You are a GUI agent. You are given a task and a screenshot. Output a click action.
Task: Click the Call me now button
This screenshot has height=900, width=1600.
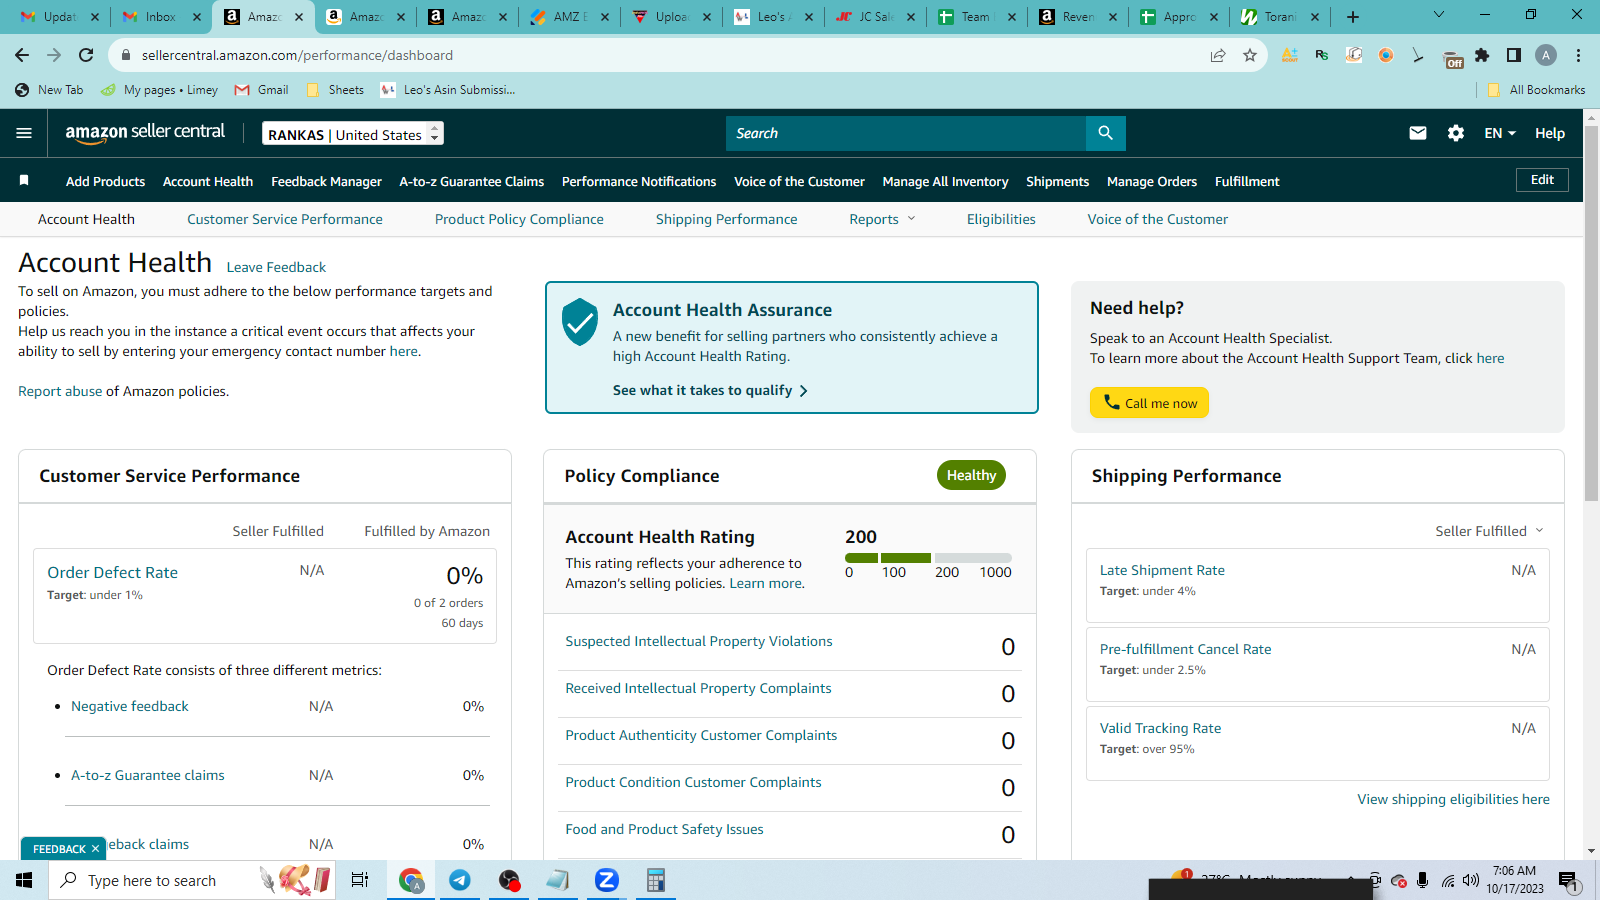[x=1149, y=402]
